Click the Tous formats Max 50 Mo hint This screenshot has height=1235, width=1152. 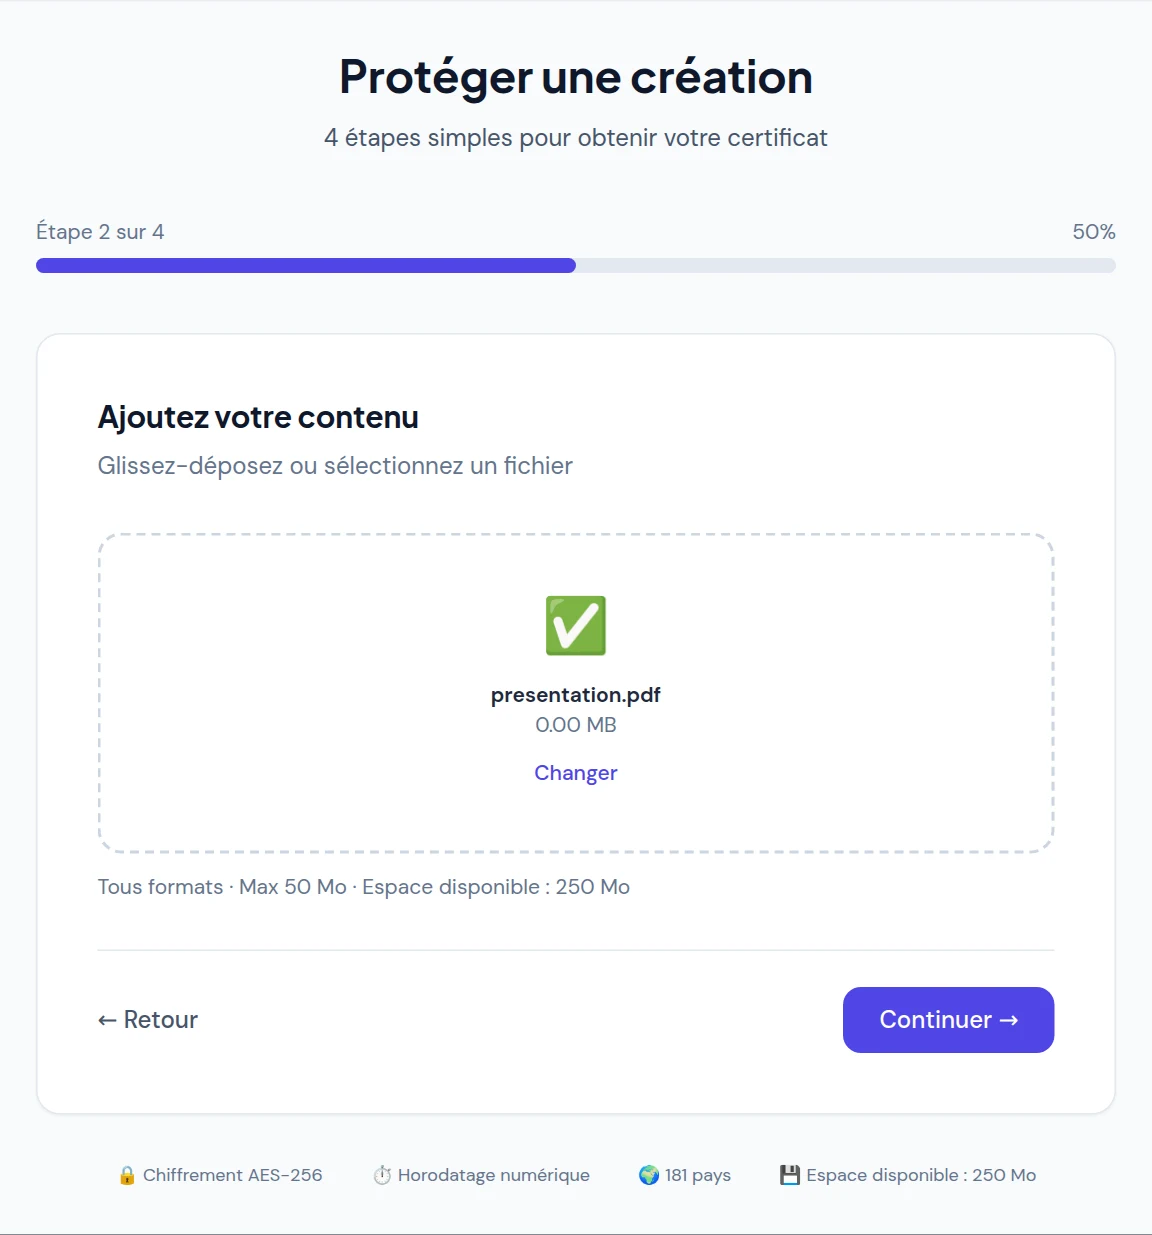point(364,887)
